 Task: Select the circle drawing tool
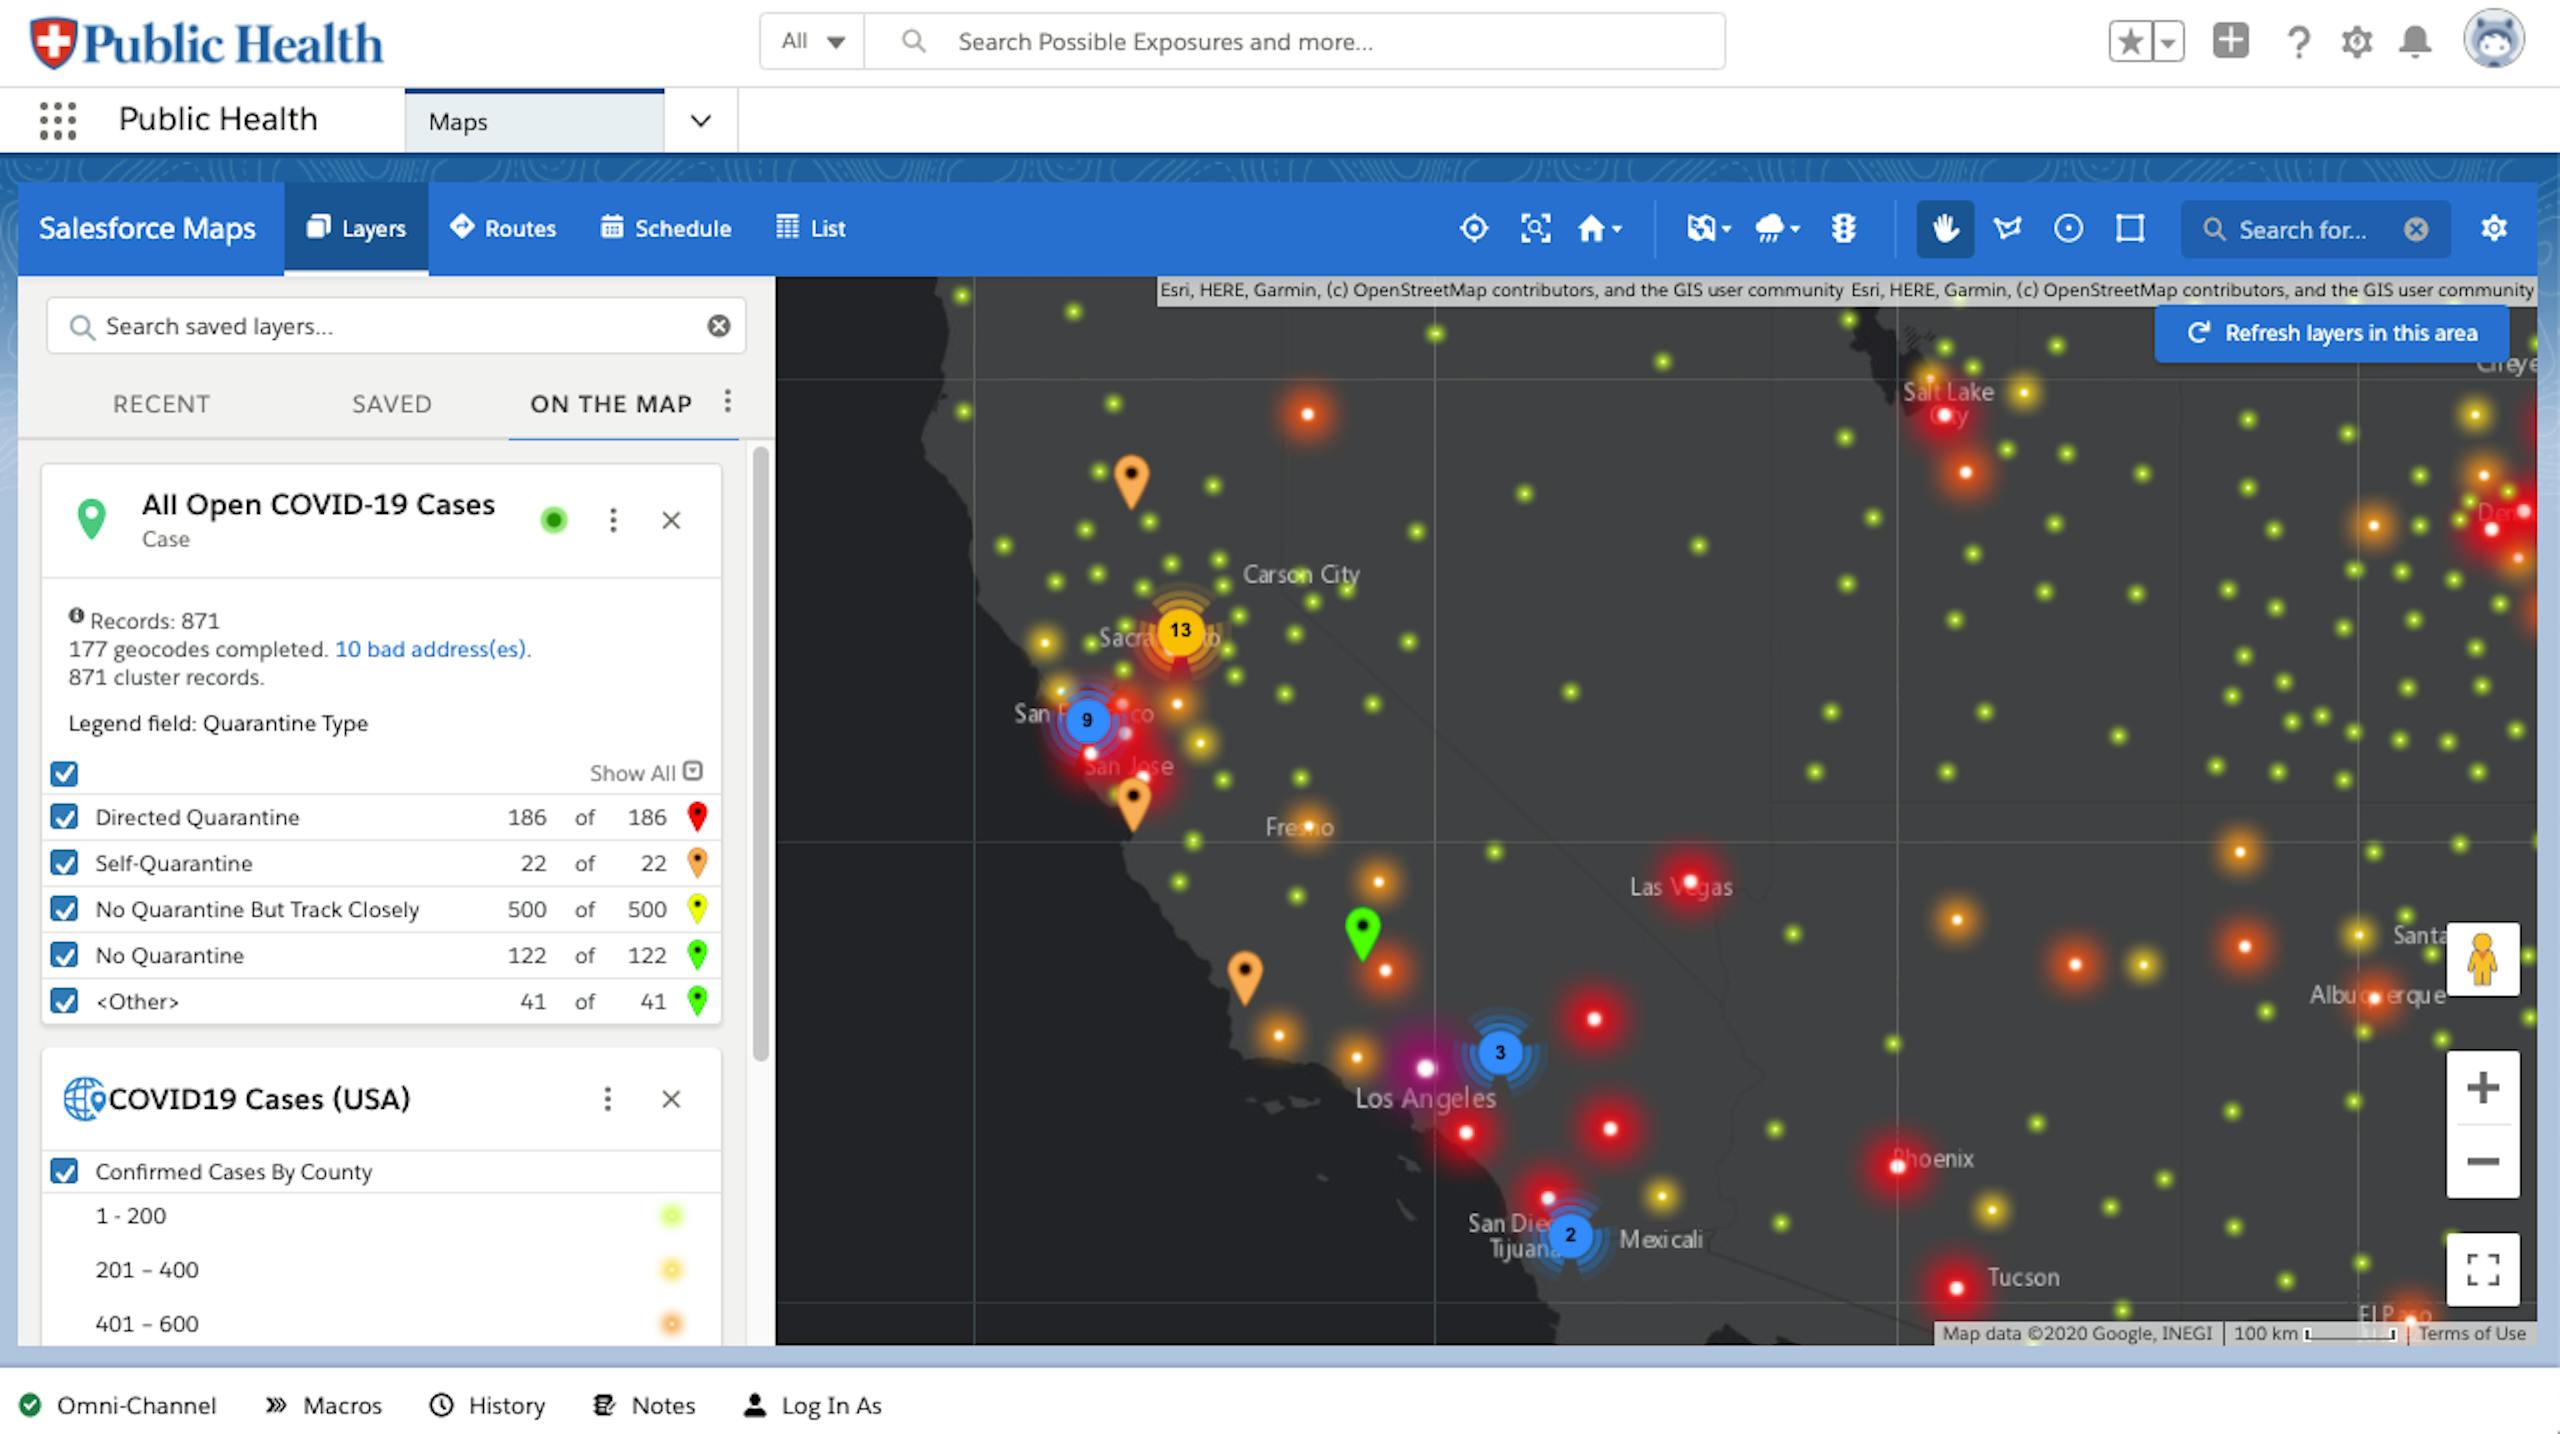[x=2068, y=229]
